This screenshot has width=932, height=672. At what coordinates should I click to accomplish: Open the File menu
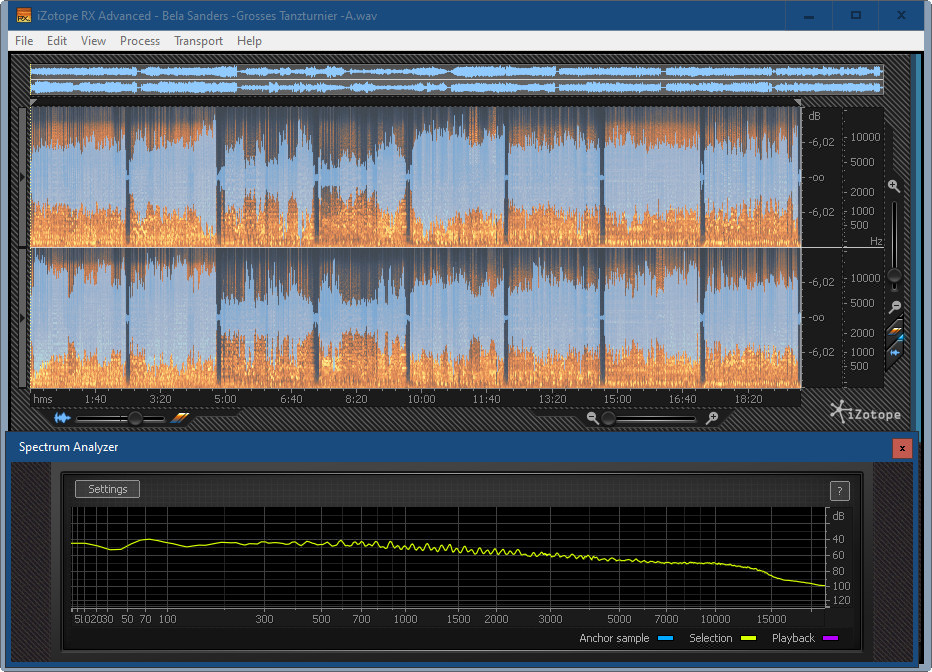(24, 41)
